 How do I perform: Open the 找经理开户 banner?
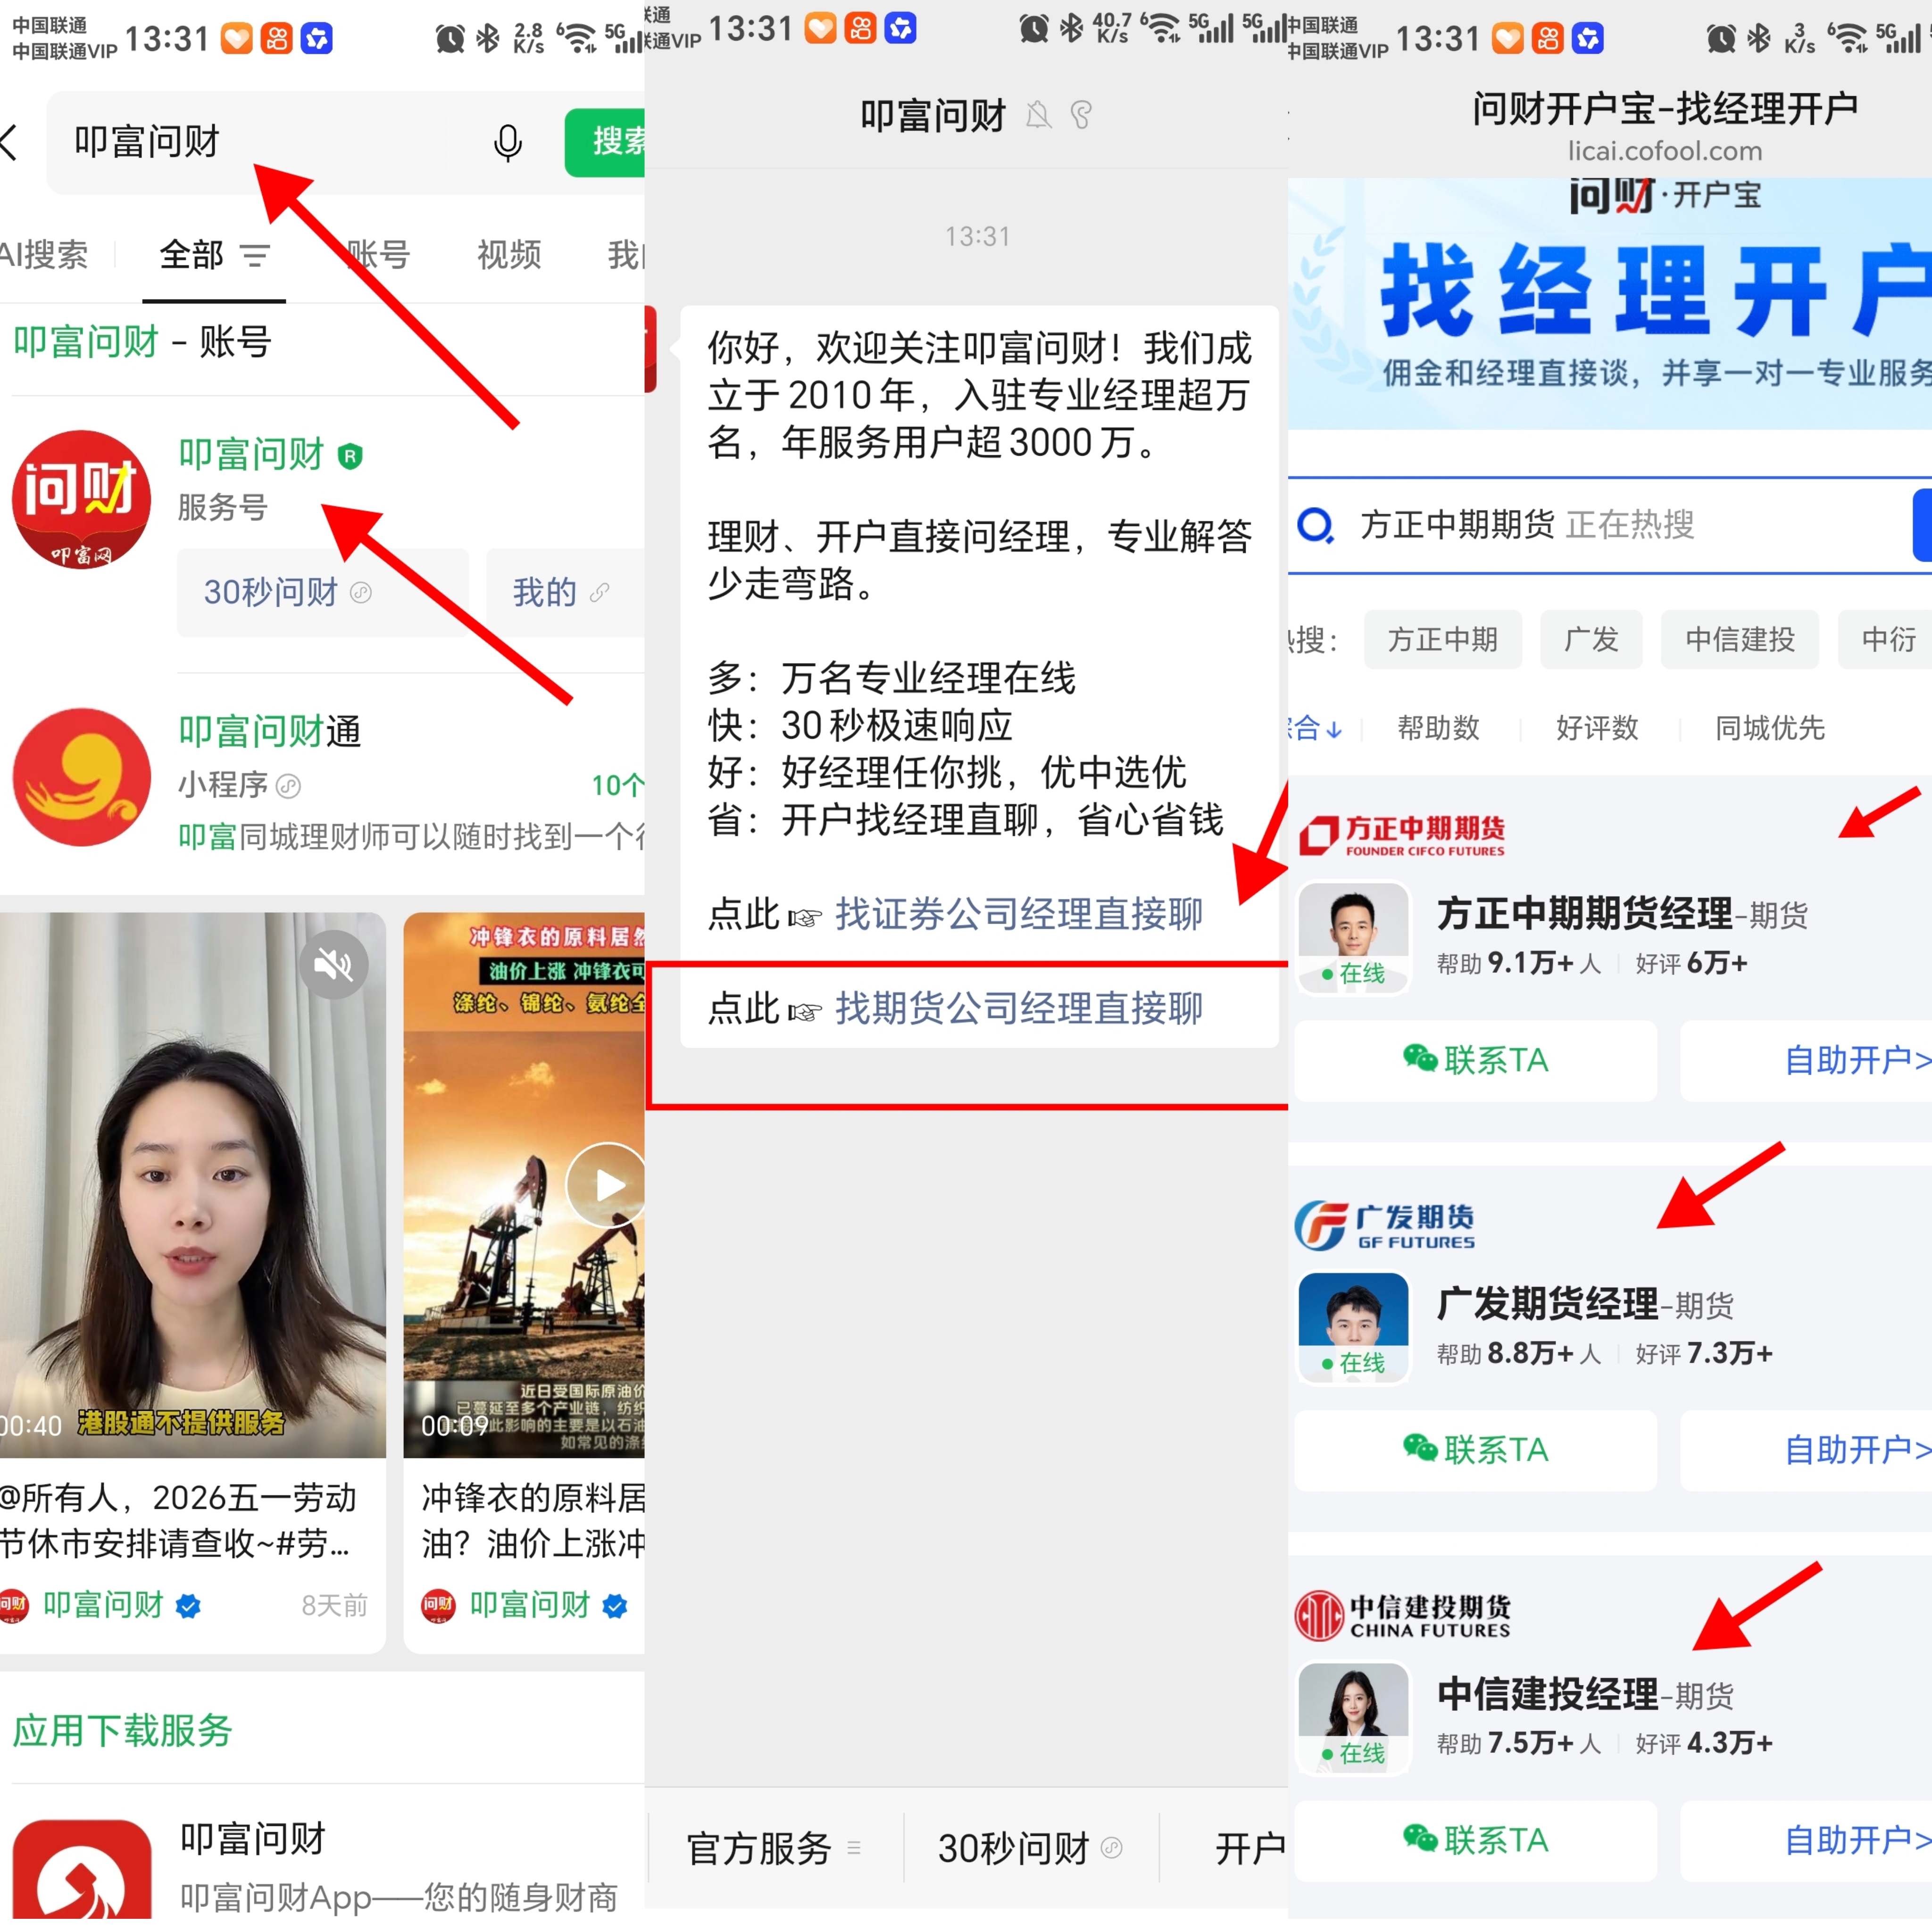point(1610,304)
